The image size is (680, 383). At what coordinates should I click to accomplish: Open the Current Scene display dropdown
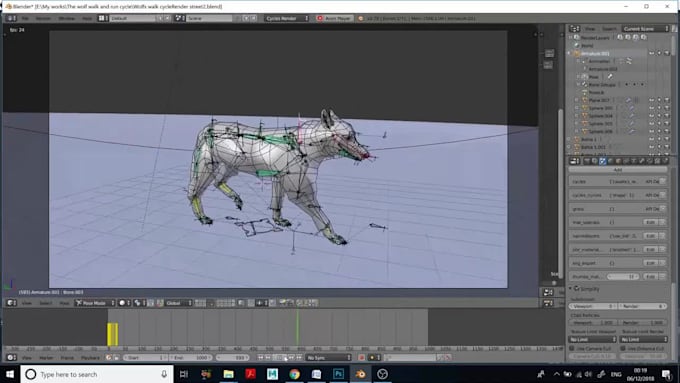[x=645, y=29]
